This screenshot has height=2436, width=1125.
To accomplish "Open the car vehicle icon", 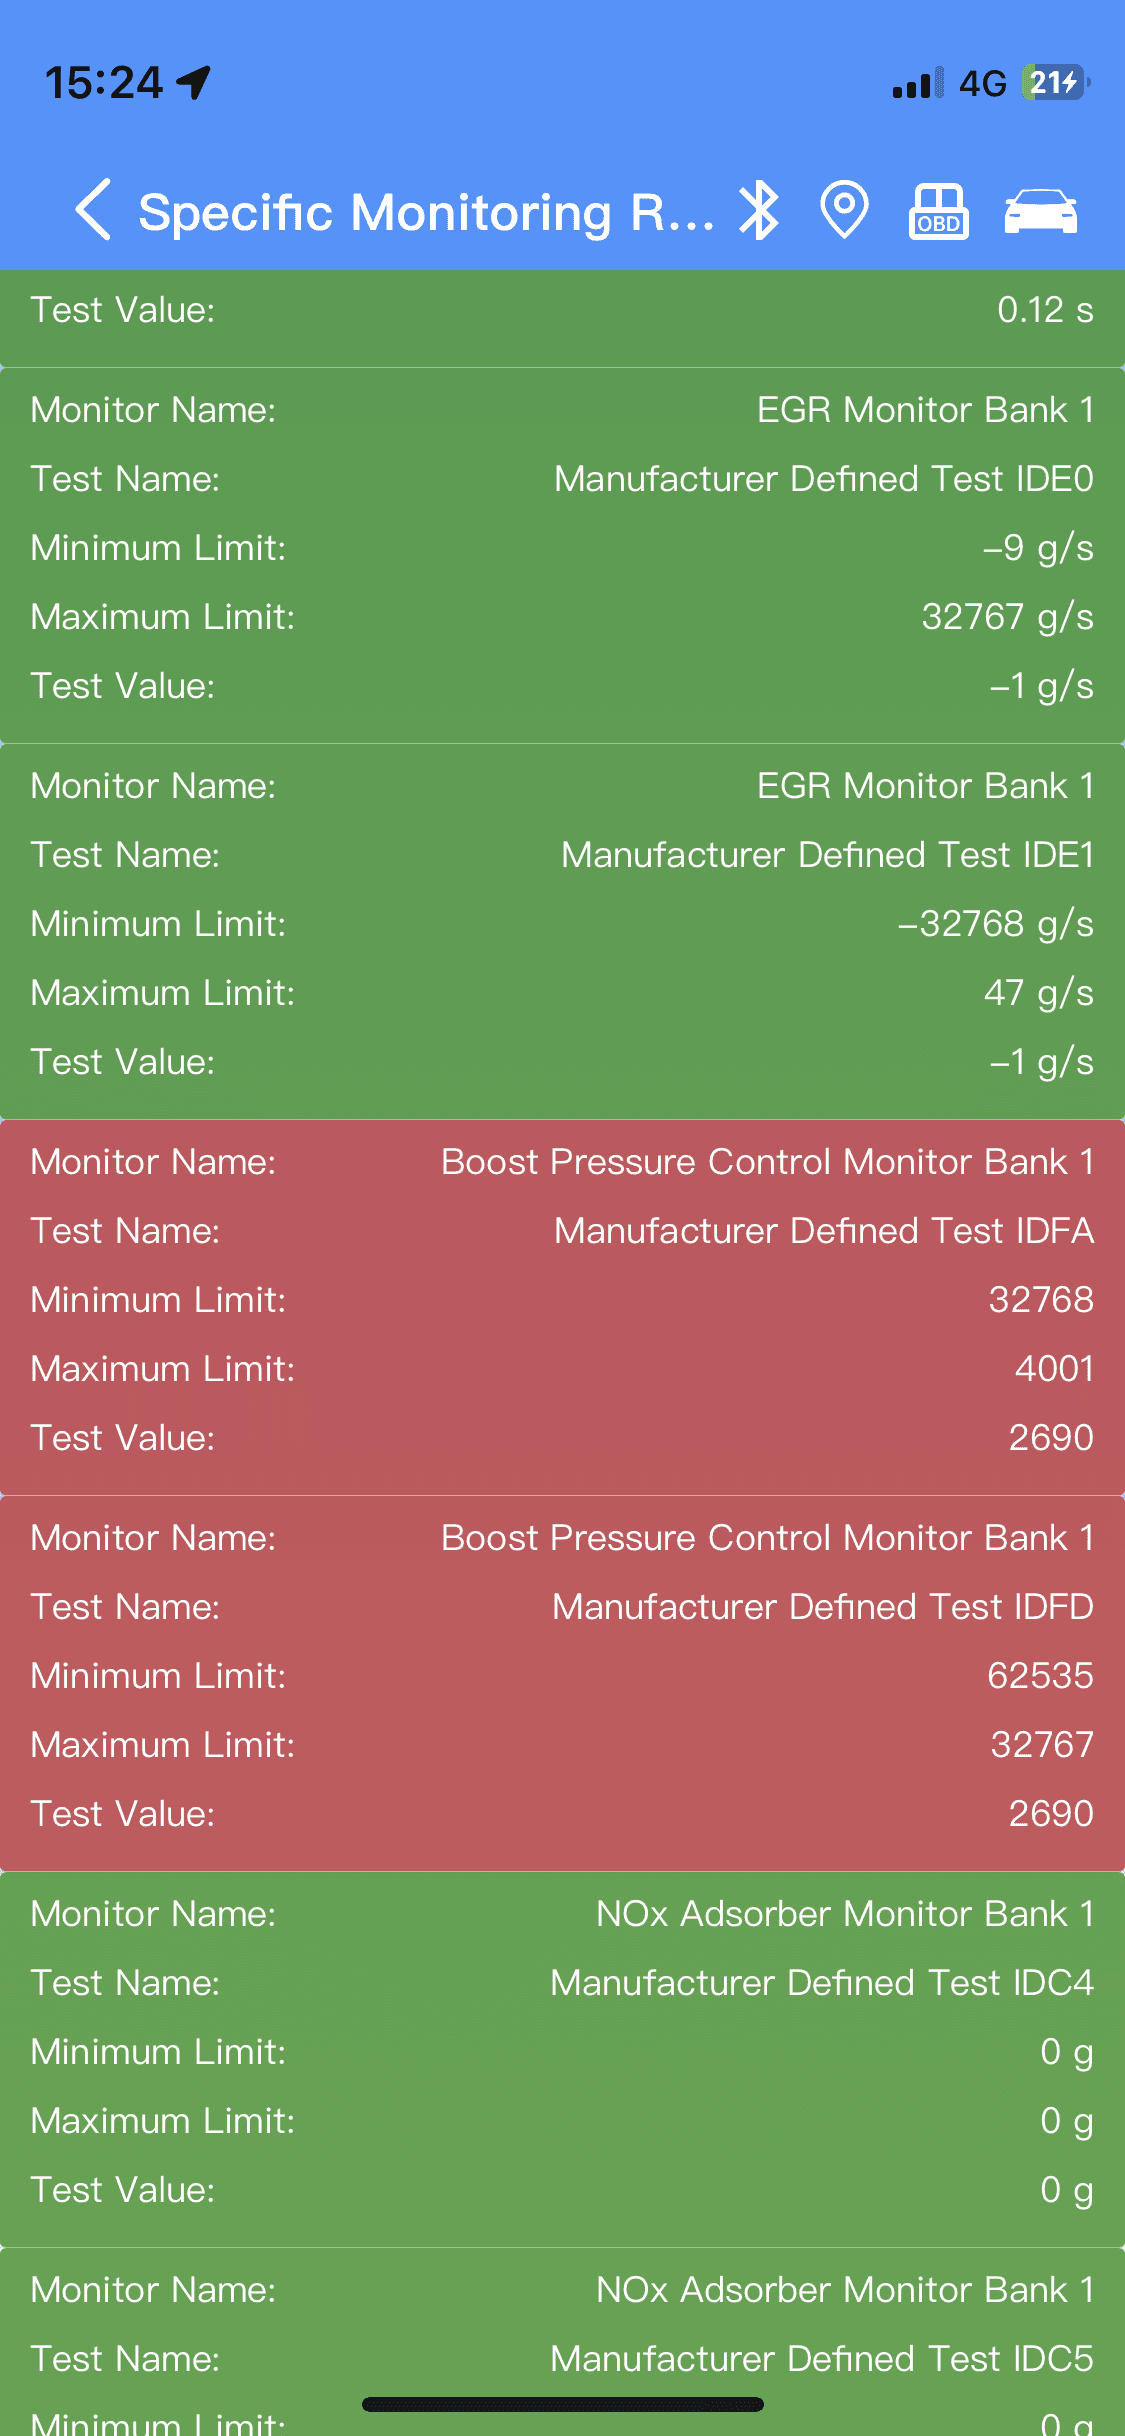I will (x=1041, y=211).
